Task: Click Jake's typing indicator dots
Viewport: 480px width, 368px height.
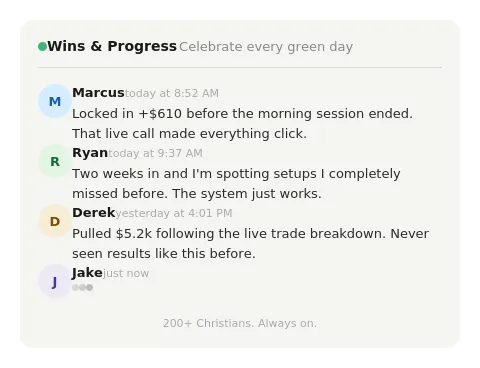Action: (x=82, y=287)
